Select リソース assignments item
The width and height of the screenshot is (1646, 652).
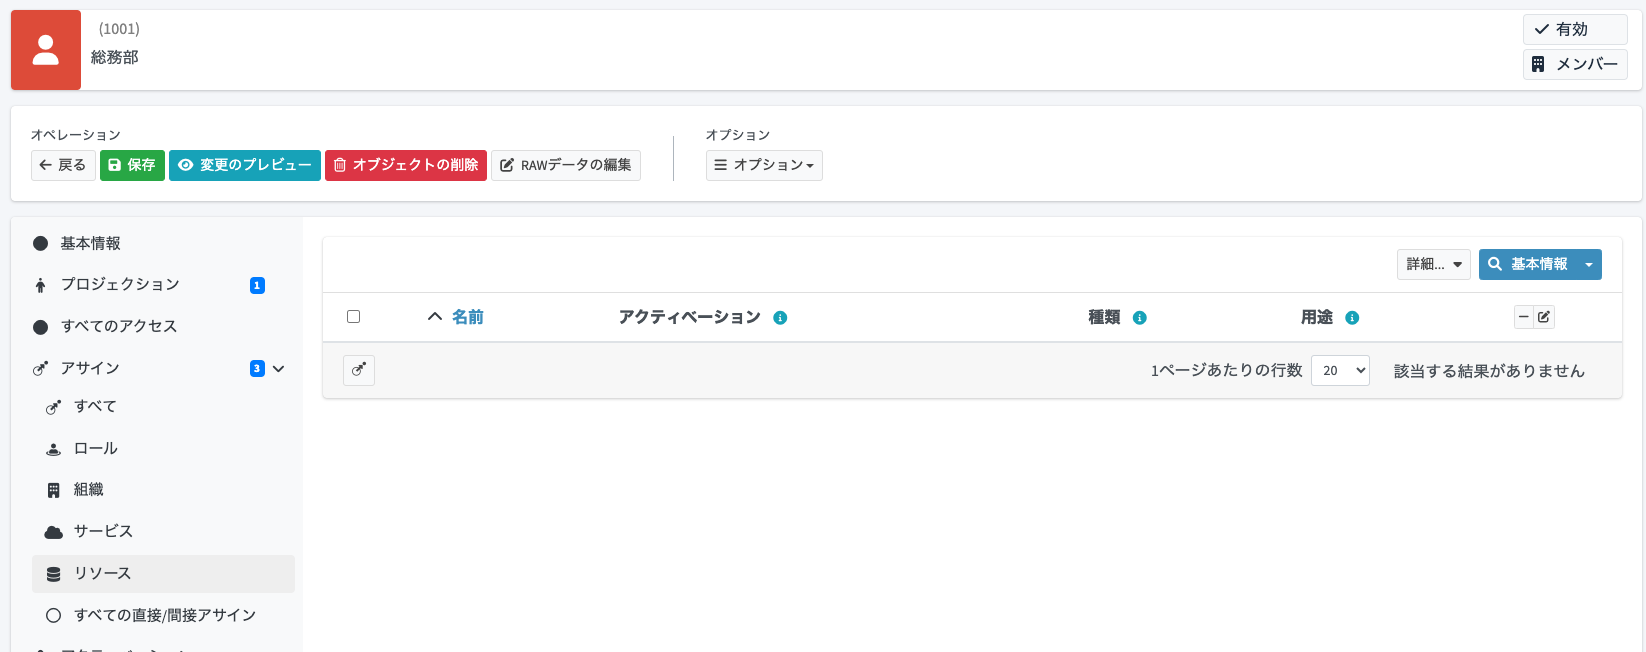pos(163,574)
